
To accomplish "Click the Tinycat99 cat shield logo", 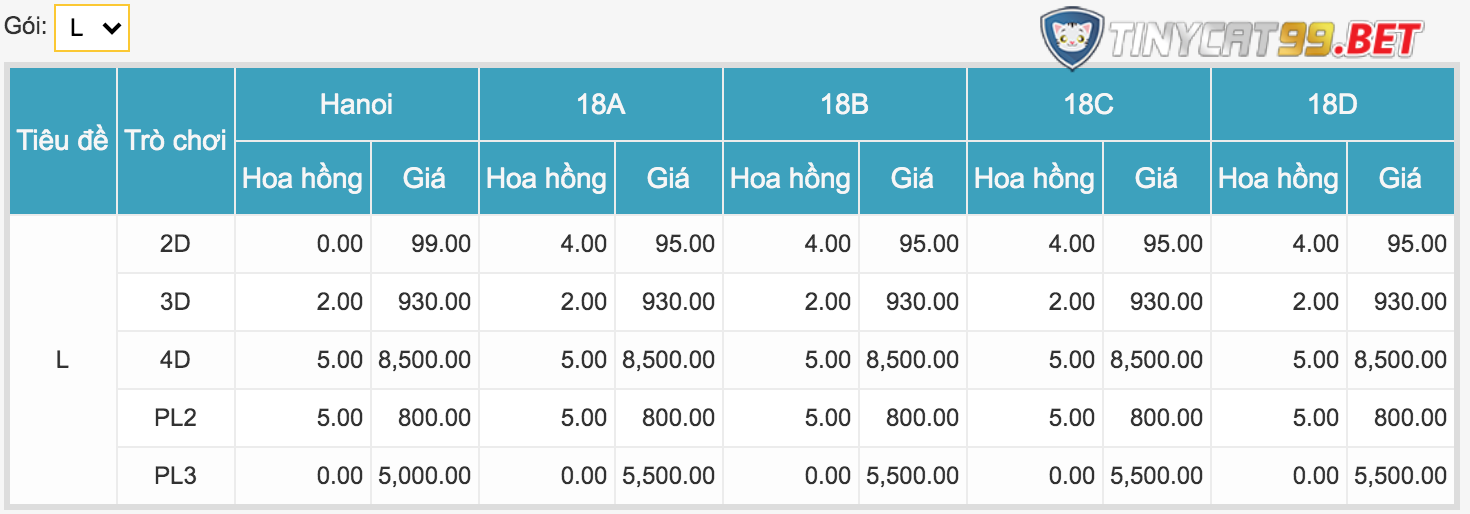I will pos(1071,40).
